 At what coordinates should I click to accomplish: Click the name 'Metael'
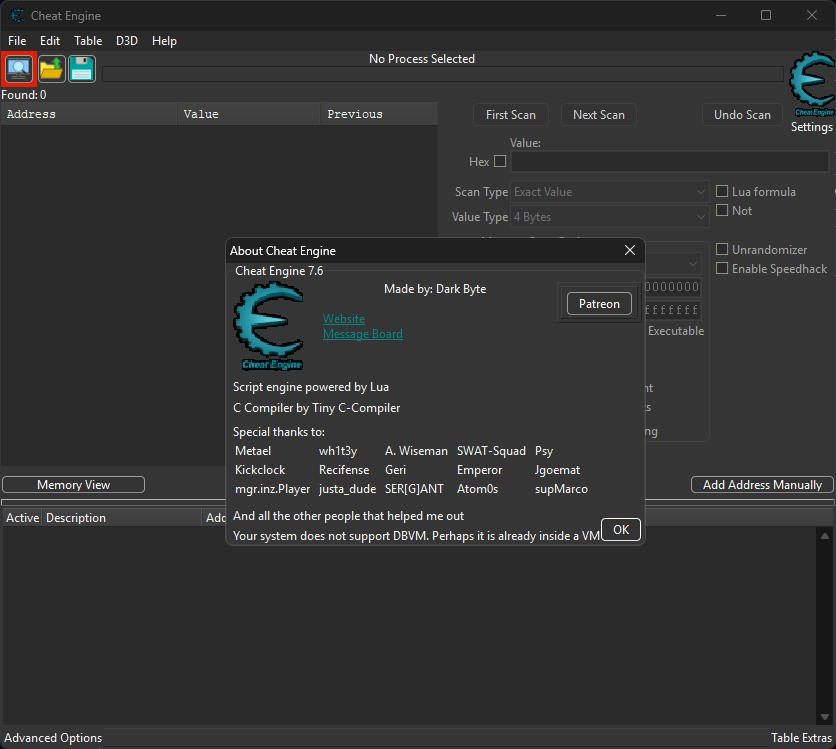253,451
